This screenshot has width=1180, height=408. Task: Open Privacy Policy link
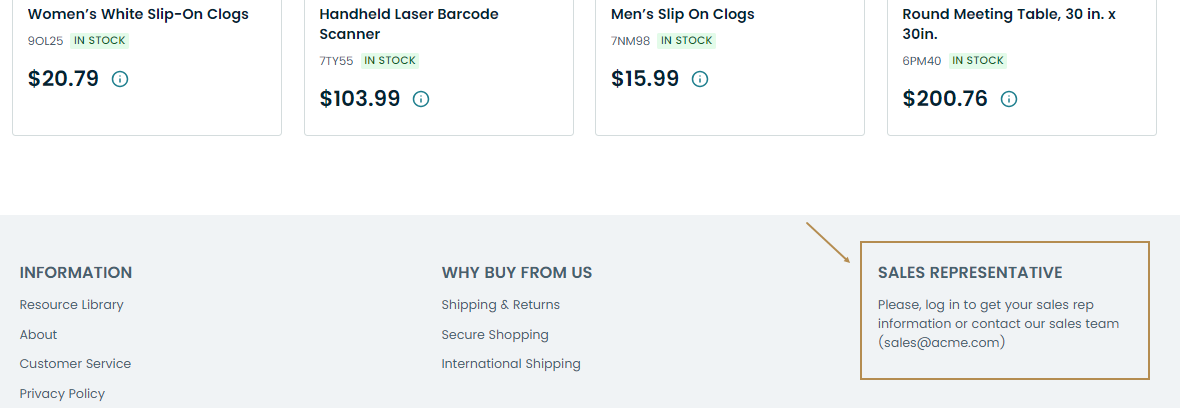click(x=62, y=394)
